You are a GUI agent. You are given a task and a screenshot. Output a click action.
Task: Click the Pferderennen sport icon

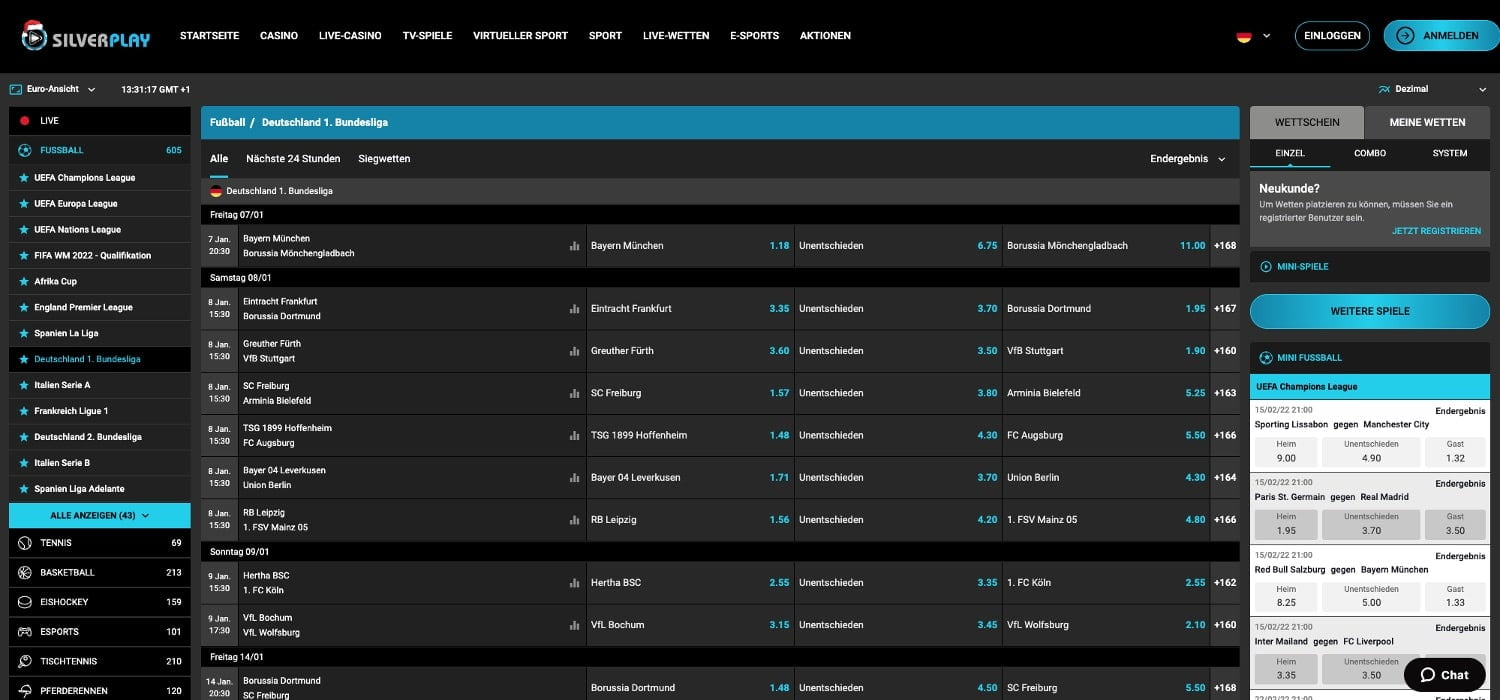[x=25, y=691]
